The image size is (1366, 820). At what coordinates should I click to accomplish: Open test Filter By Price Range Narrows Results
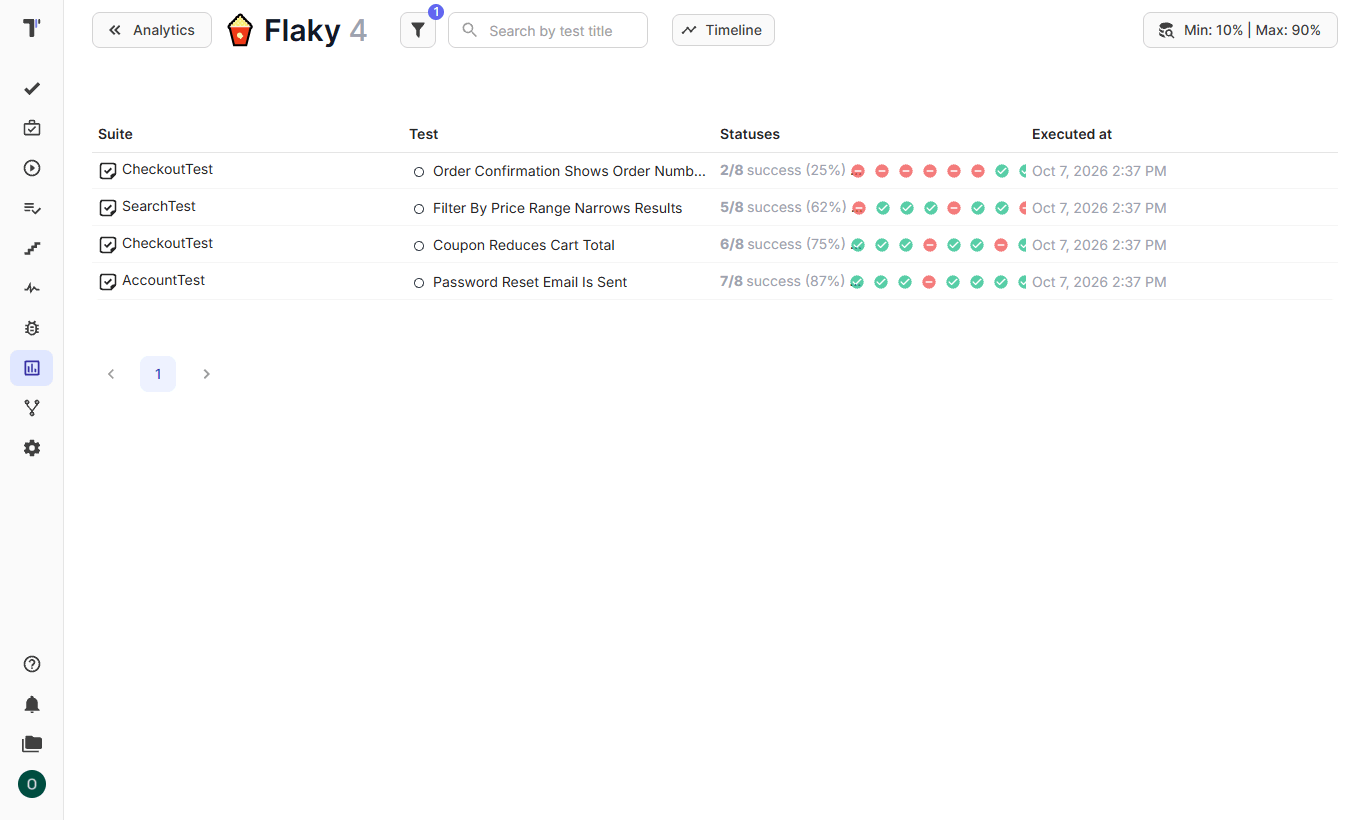coord(557,208)
